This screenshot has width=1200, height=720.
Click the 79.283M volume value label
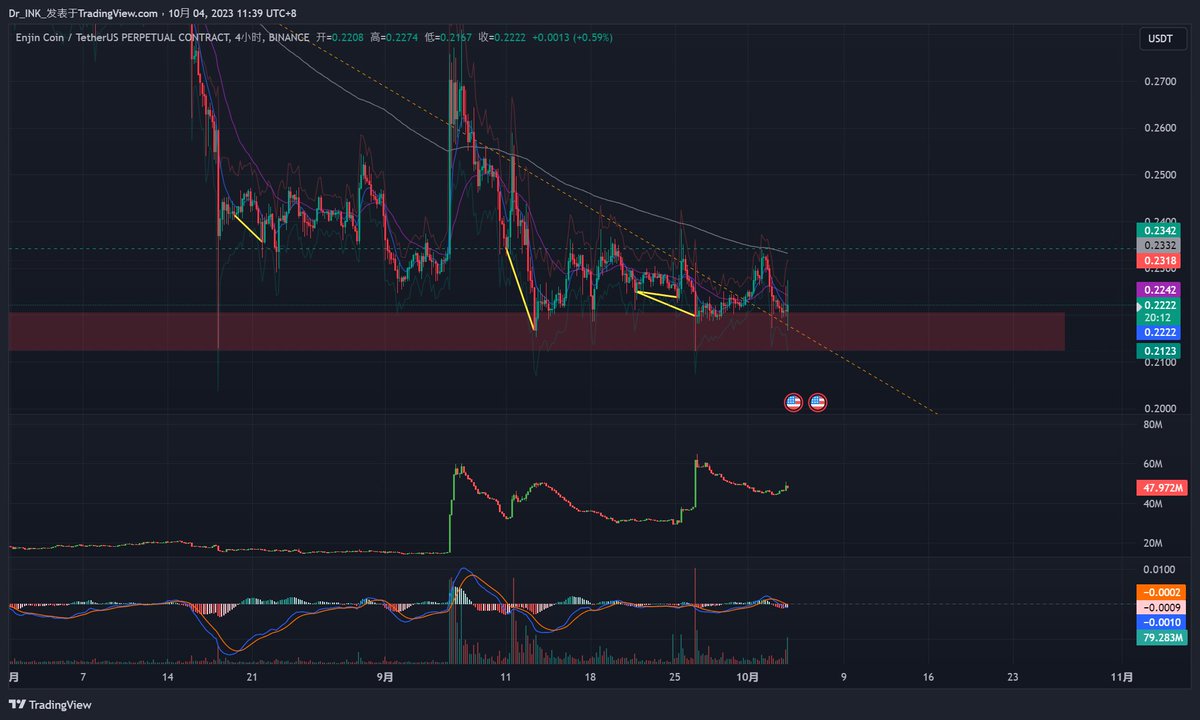(1160, 637)
